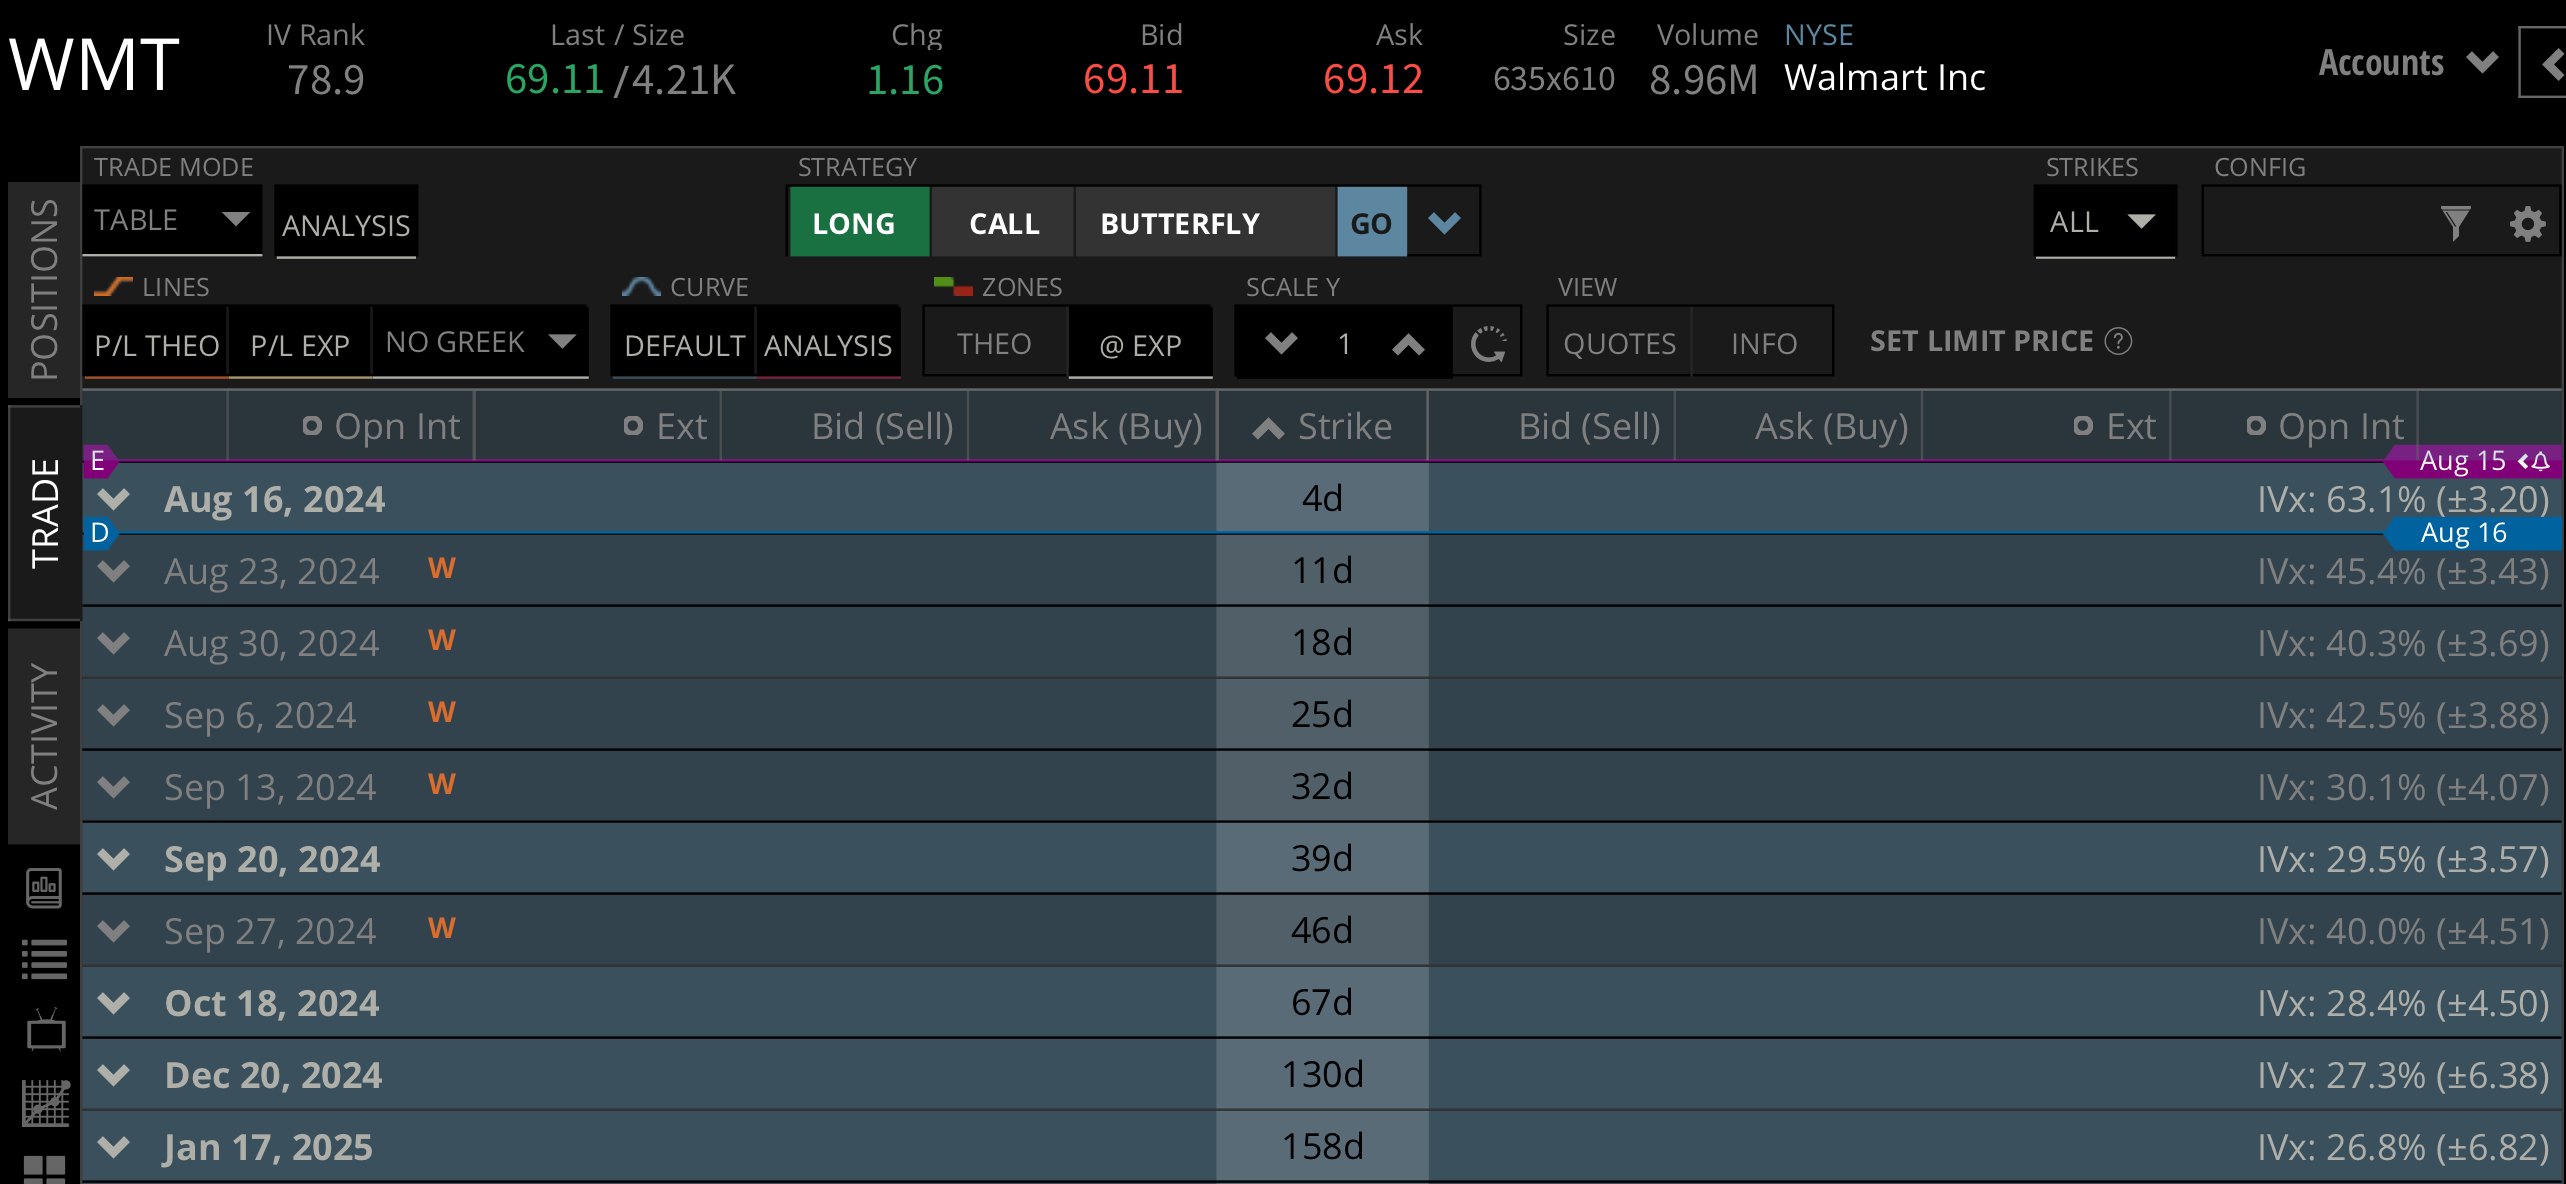Reset Scale Y with the refresh icon

tap(1487, 344)
